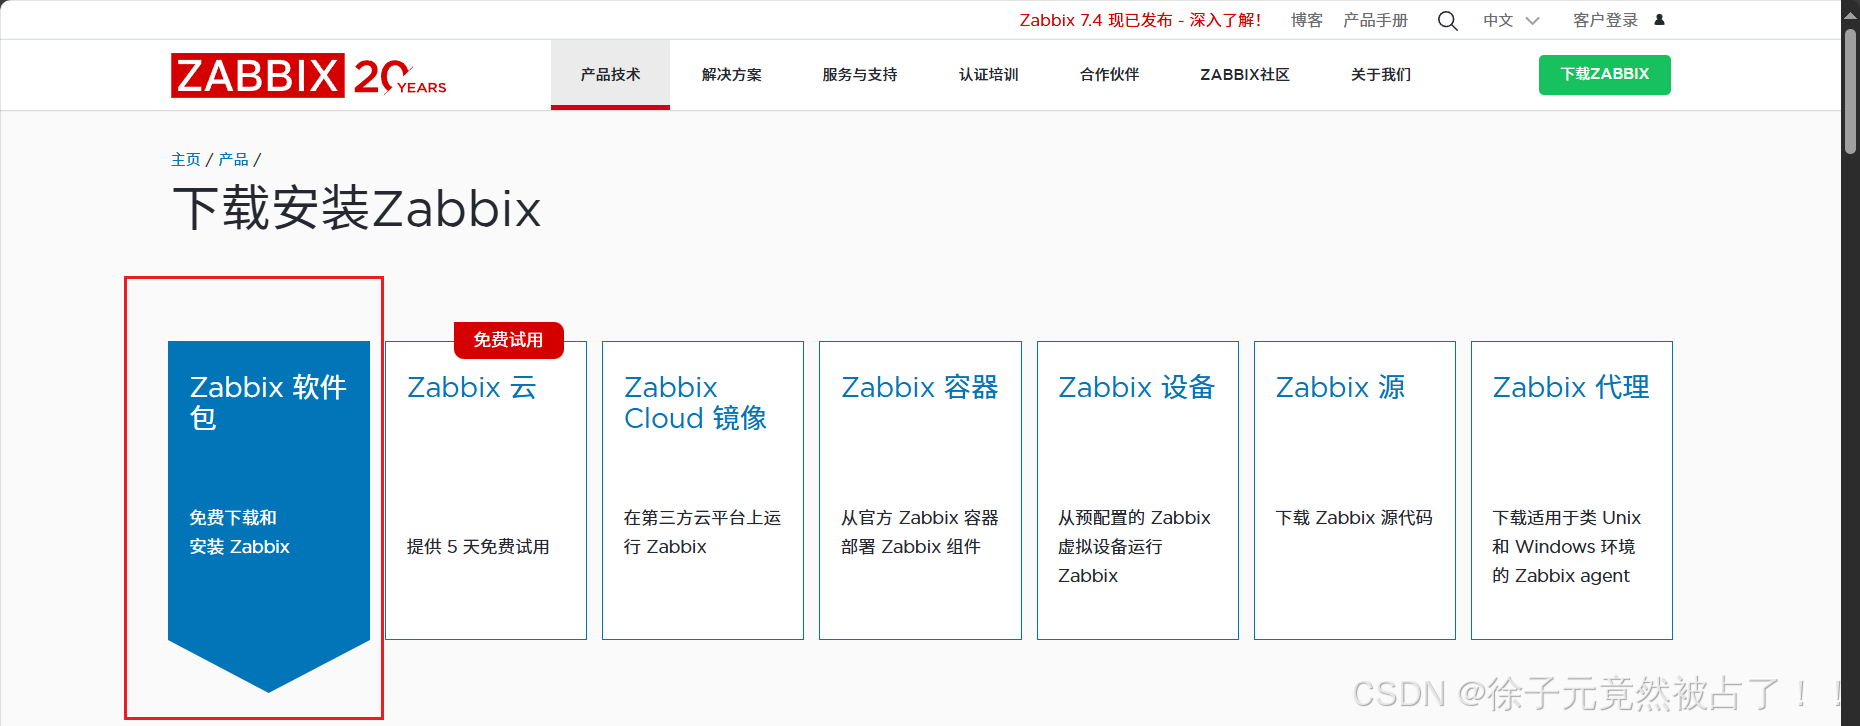This screenshot has height=726, width=1860.
Task: Select the Zabbix 软件包 card
Action: 269,515
